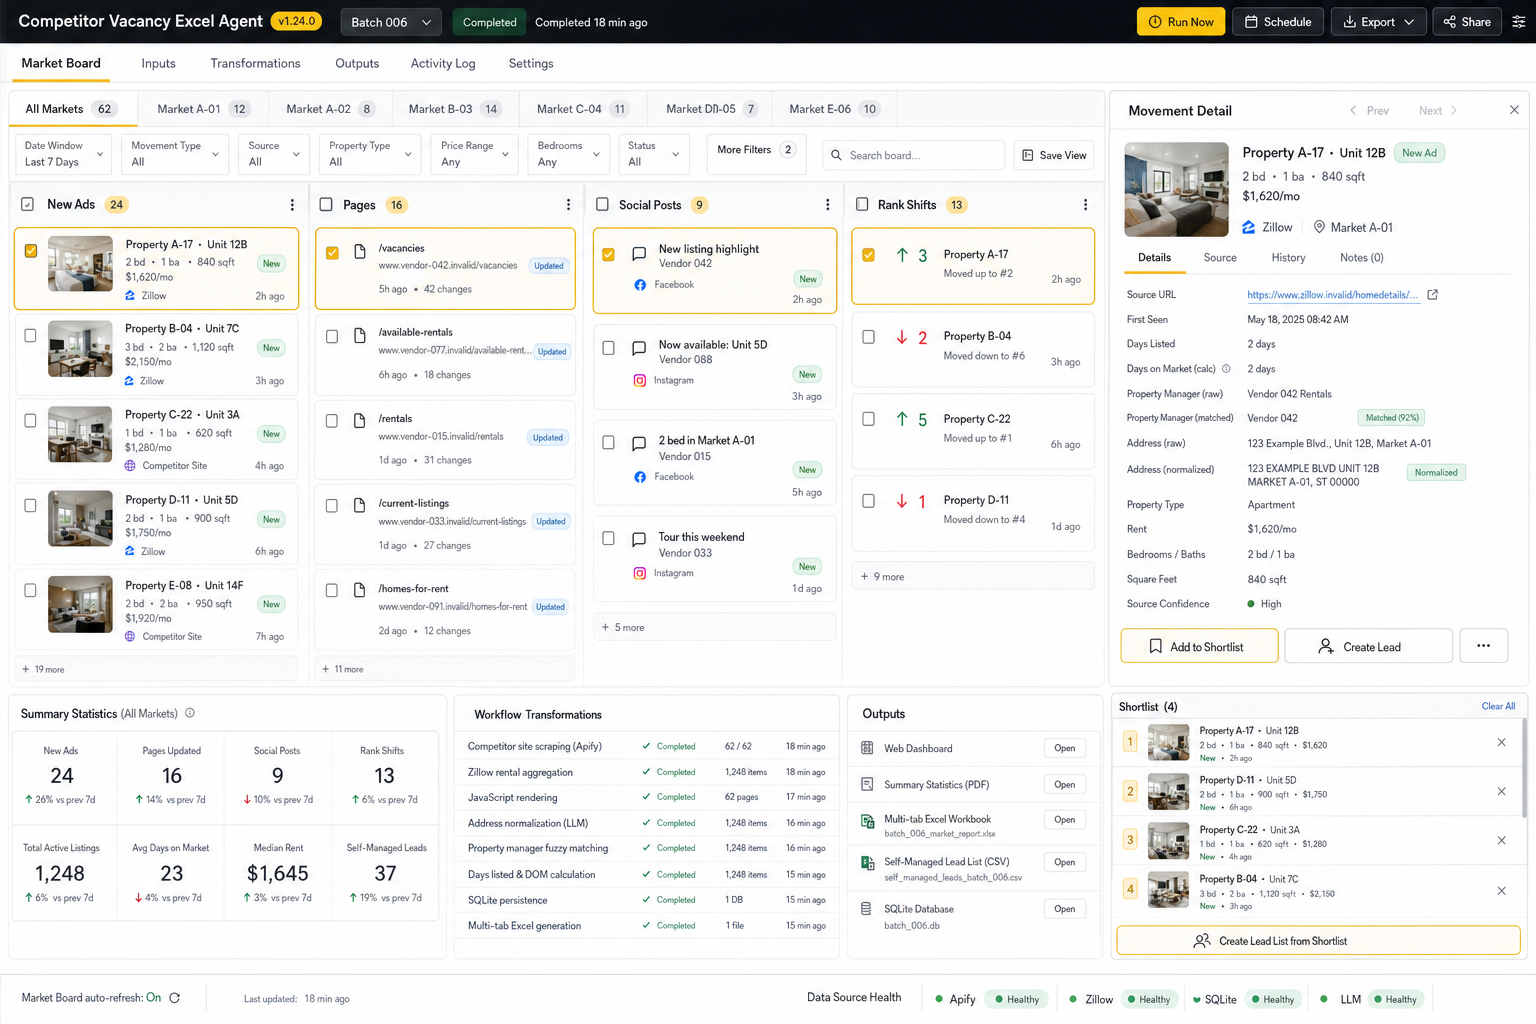Open Rank Shifts column kebab menu
The image size is (1536, 1024).
1085,205
